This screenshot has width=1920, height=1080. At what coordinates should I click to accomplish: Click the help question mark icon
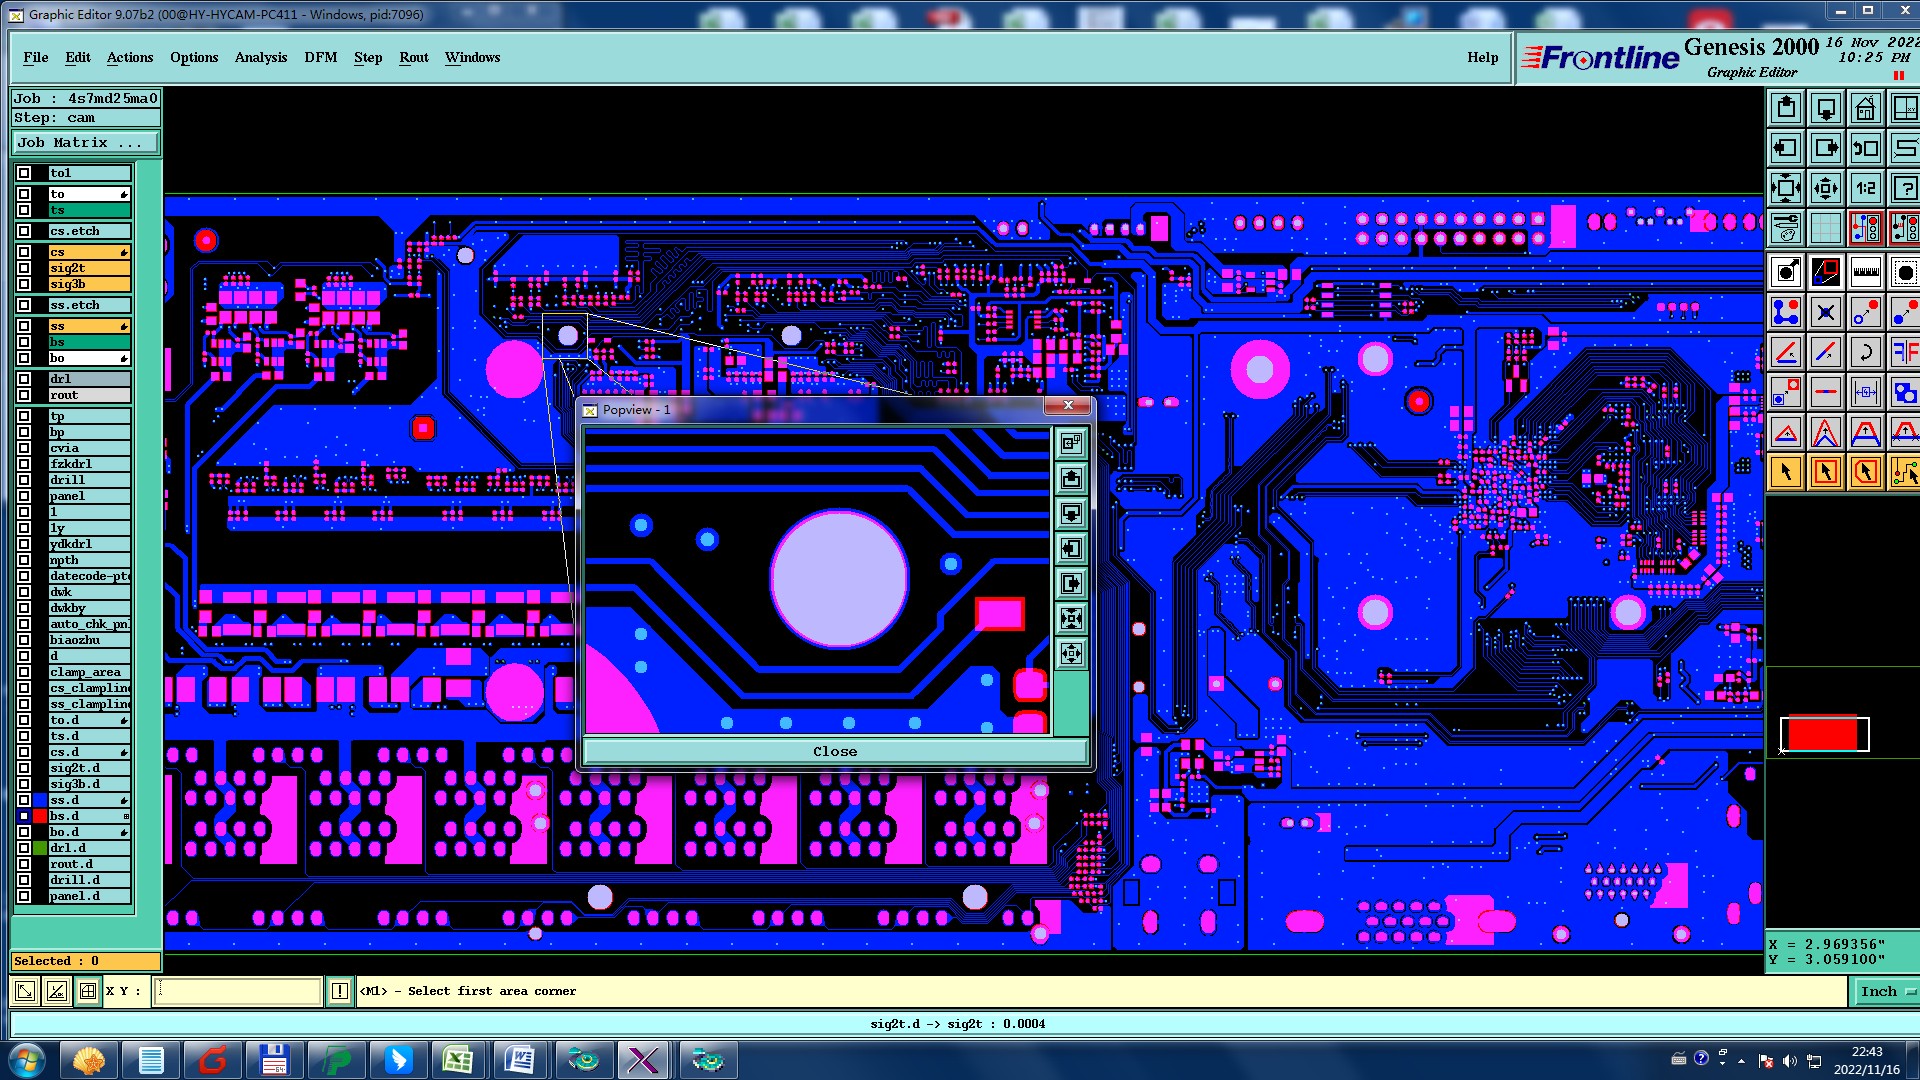[1905, 188]
